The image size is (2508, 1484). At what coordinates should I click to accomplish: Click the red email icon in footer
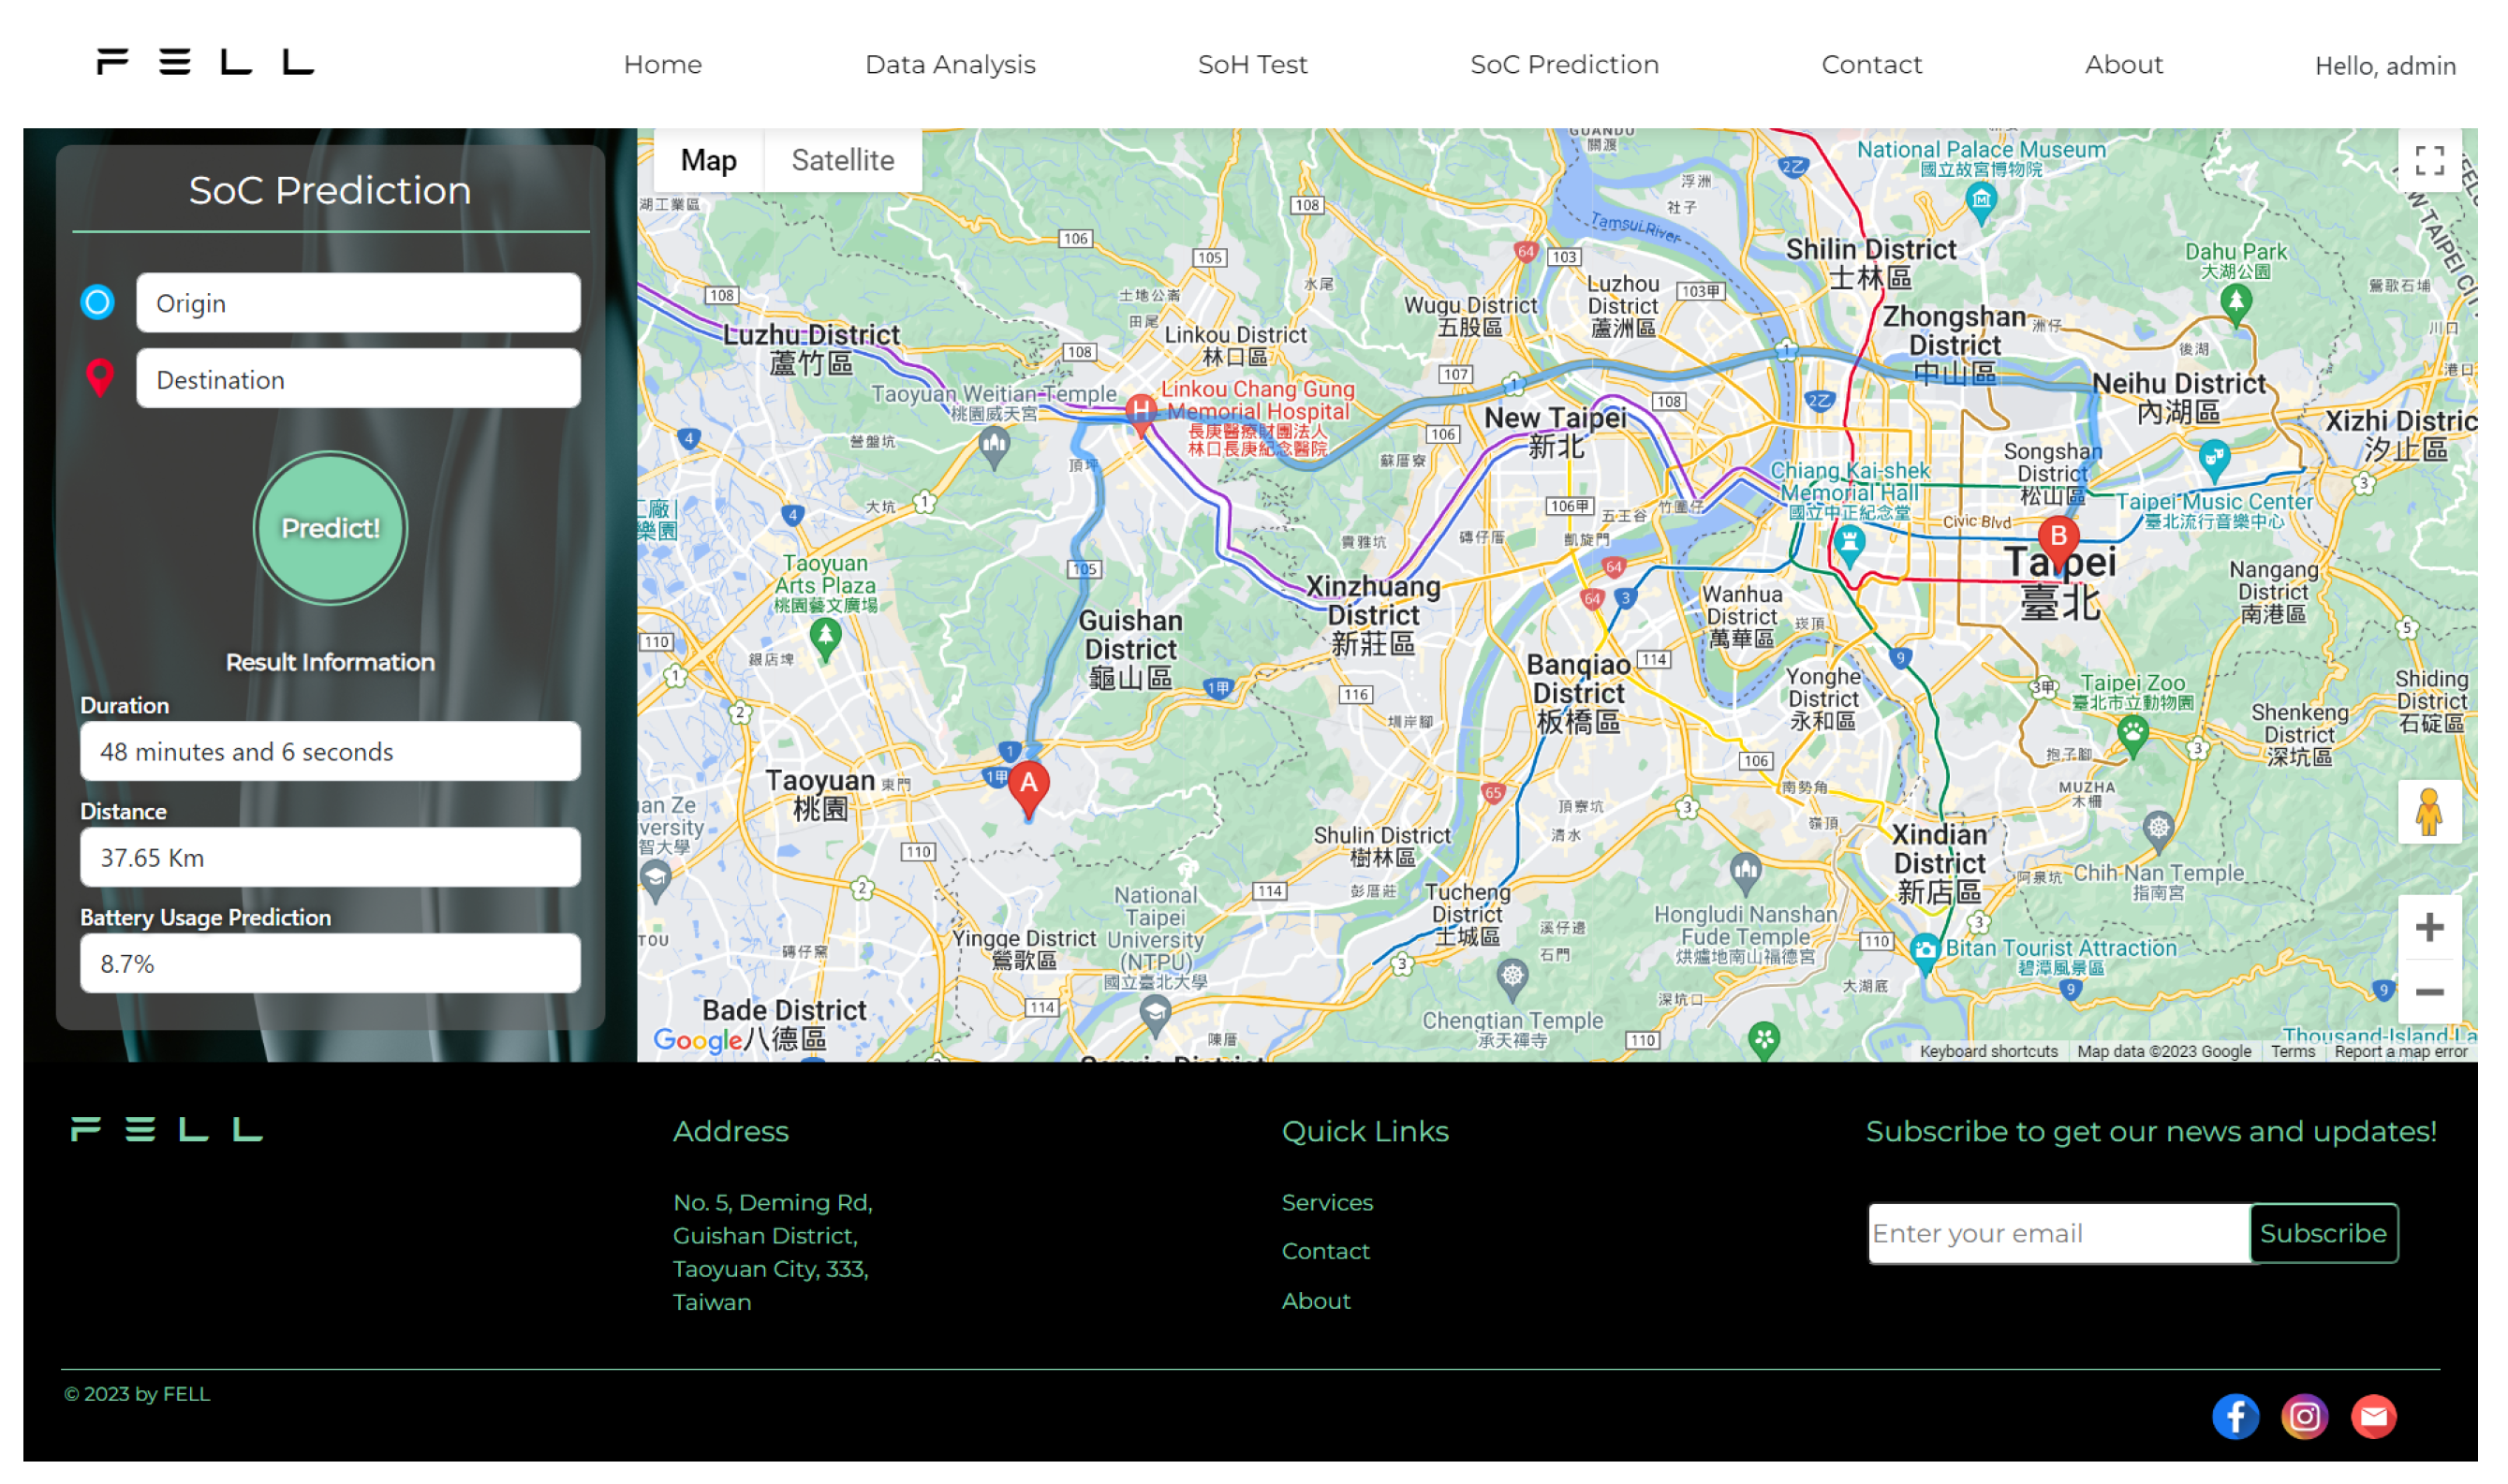[x=2373, y=1416]
